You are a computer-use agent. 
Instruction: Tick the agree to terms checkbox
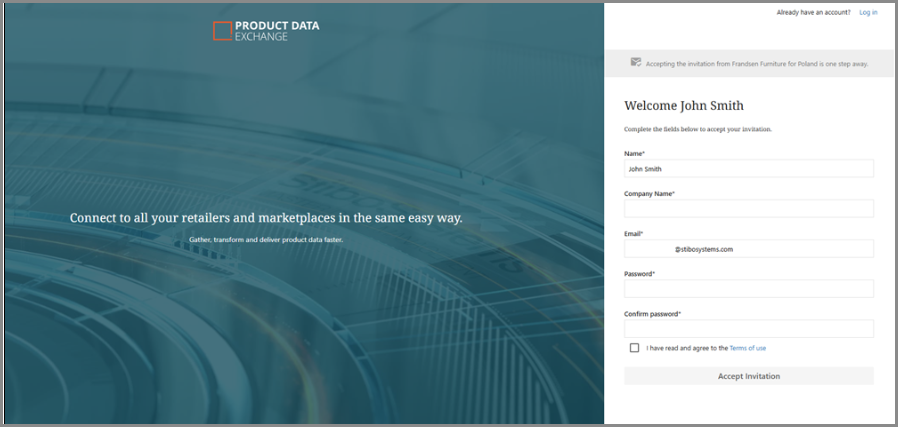click(635, 348)
